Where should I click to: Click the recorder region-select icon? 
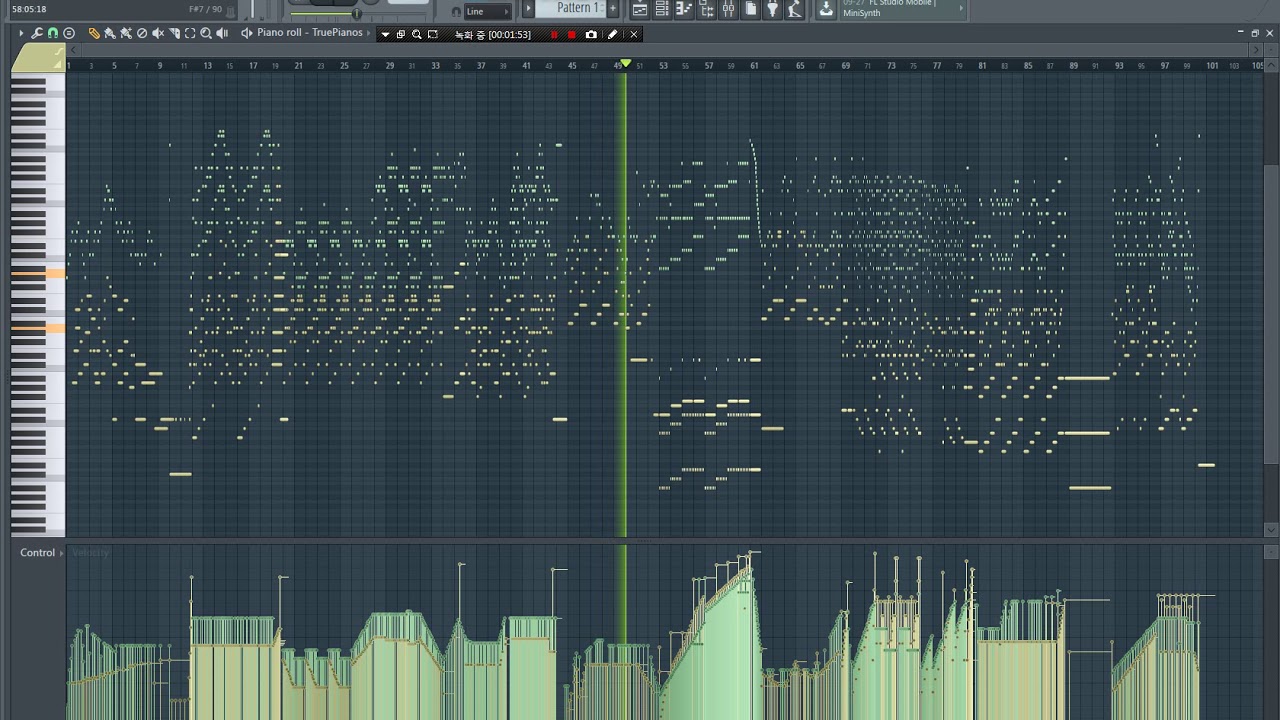coord(433,34)
